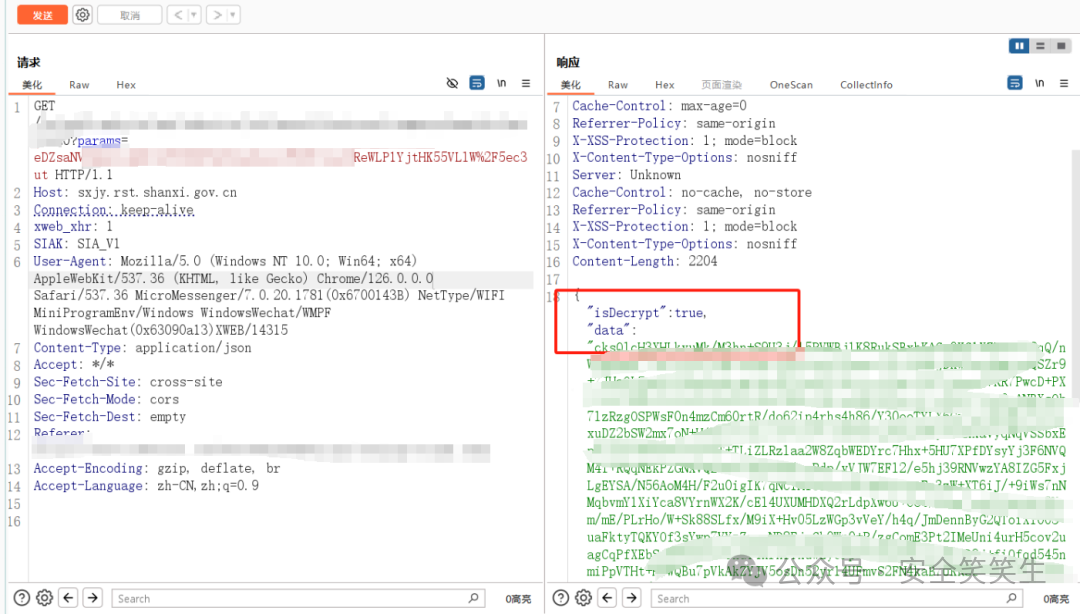Toggle word wrap icon in response panel
This screenshot has height=614, width=1080.
coord(1015,83)
